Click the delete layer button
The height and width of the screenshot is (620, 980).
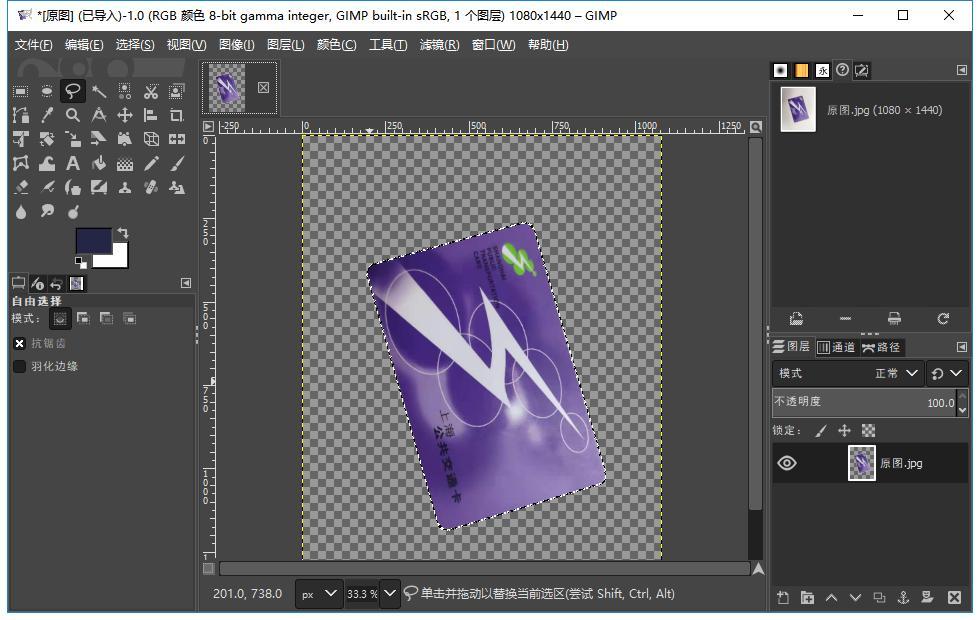pyautogui.click(x=954, y=598)
